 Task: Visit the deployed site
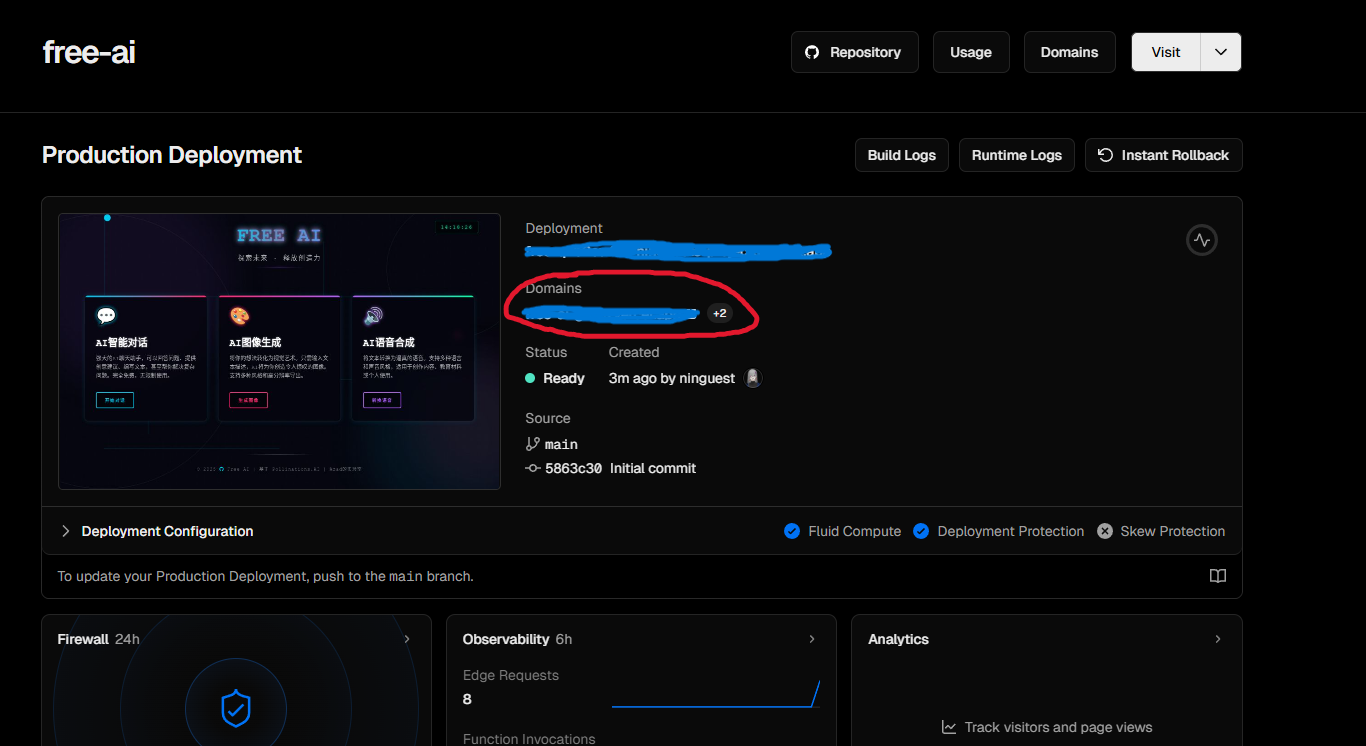[1165, 52]
